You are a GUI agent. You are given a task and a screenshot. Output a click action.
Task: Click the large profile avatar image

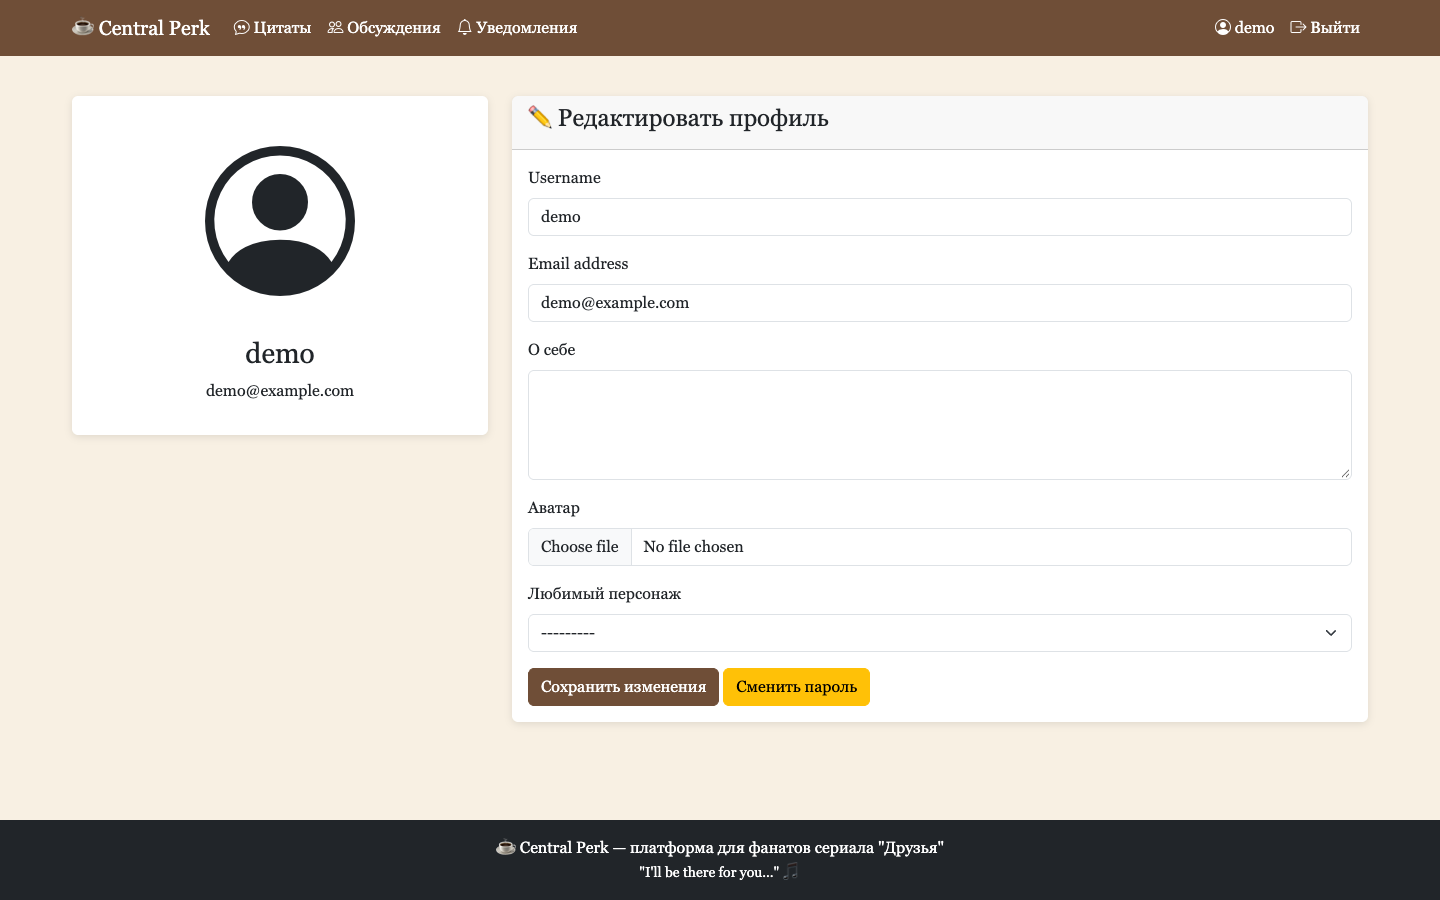click(x=280, y=221)
